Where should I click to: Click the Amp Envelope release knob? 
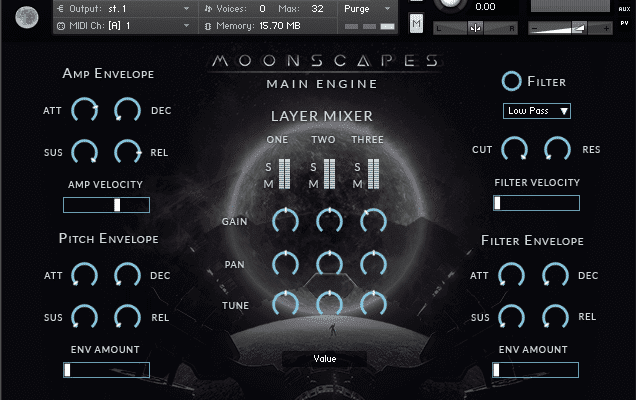[x=128, y=152]
